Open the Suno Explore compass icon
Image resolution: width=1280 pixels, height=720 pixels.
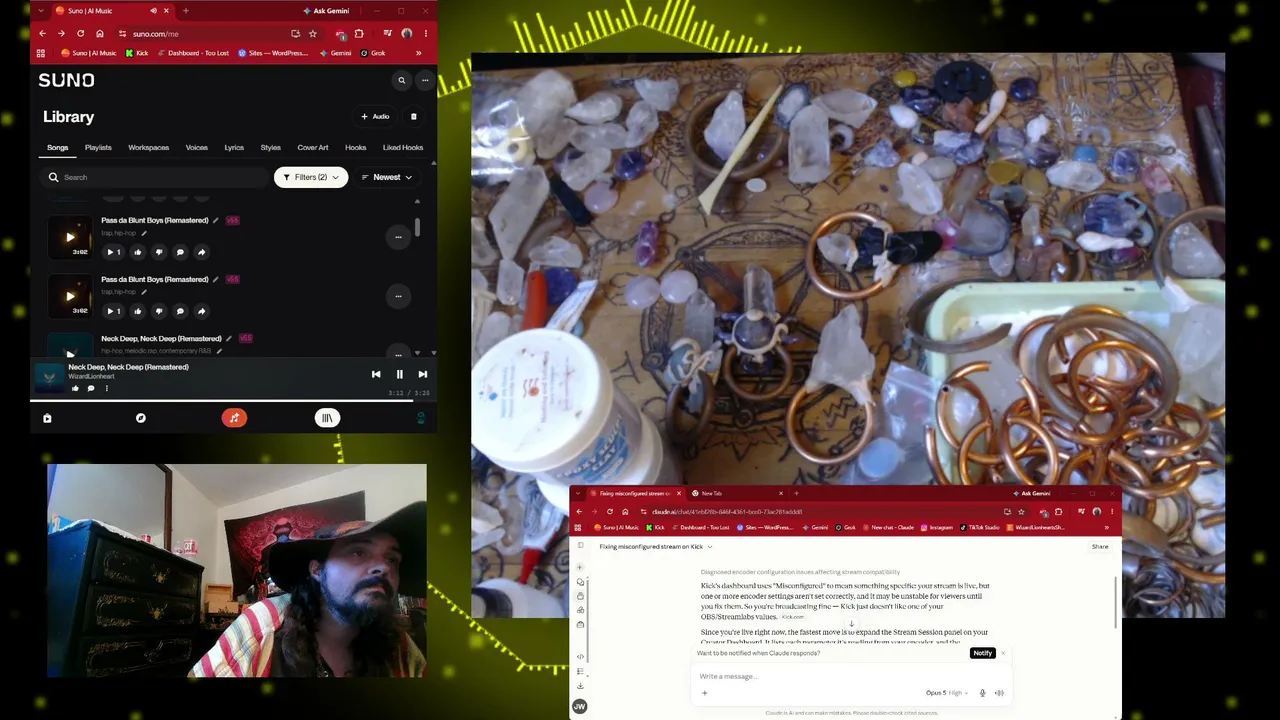click(141, 418)
